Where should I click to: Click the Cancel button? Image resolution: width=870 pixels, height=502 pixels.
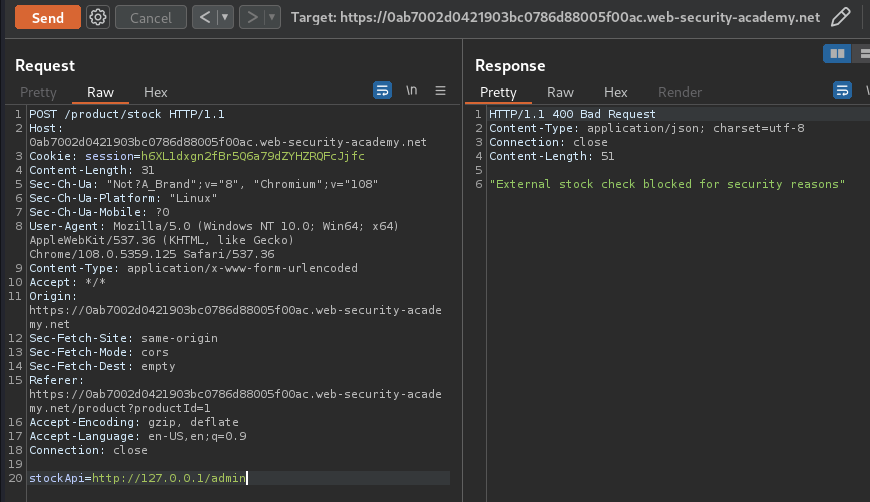(151, 17)
